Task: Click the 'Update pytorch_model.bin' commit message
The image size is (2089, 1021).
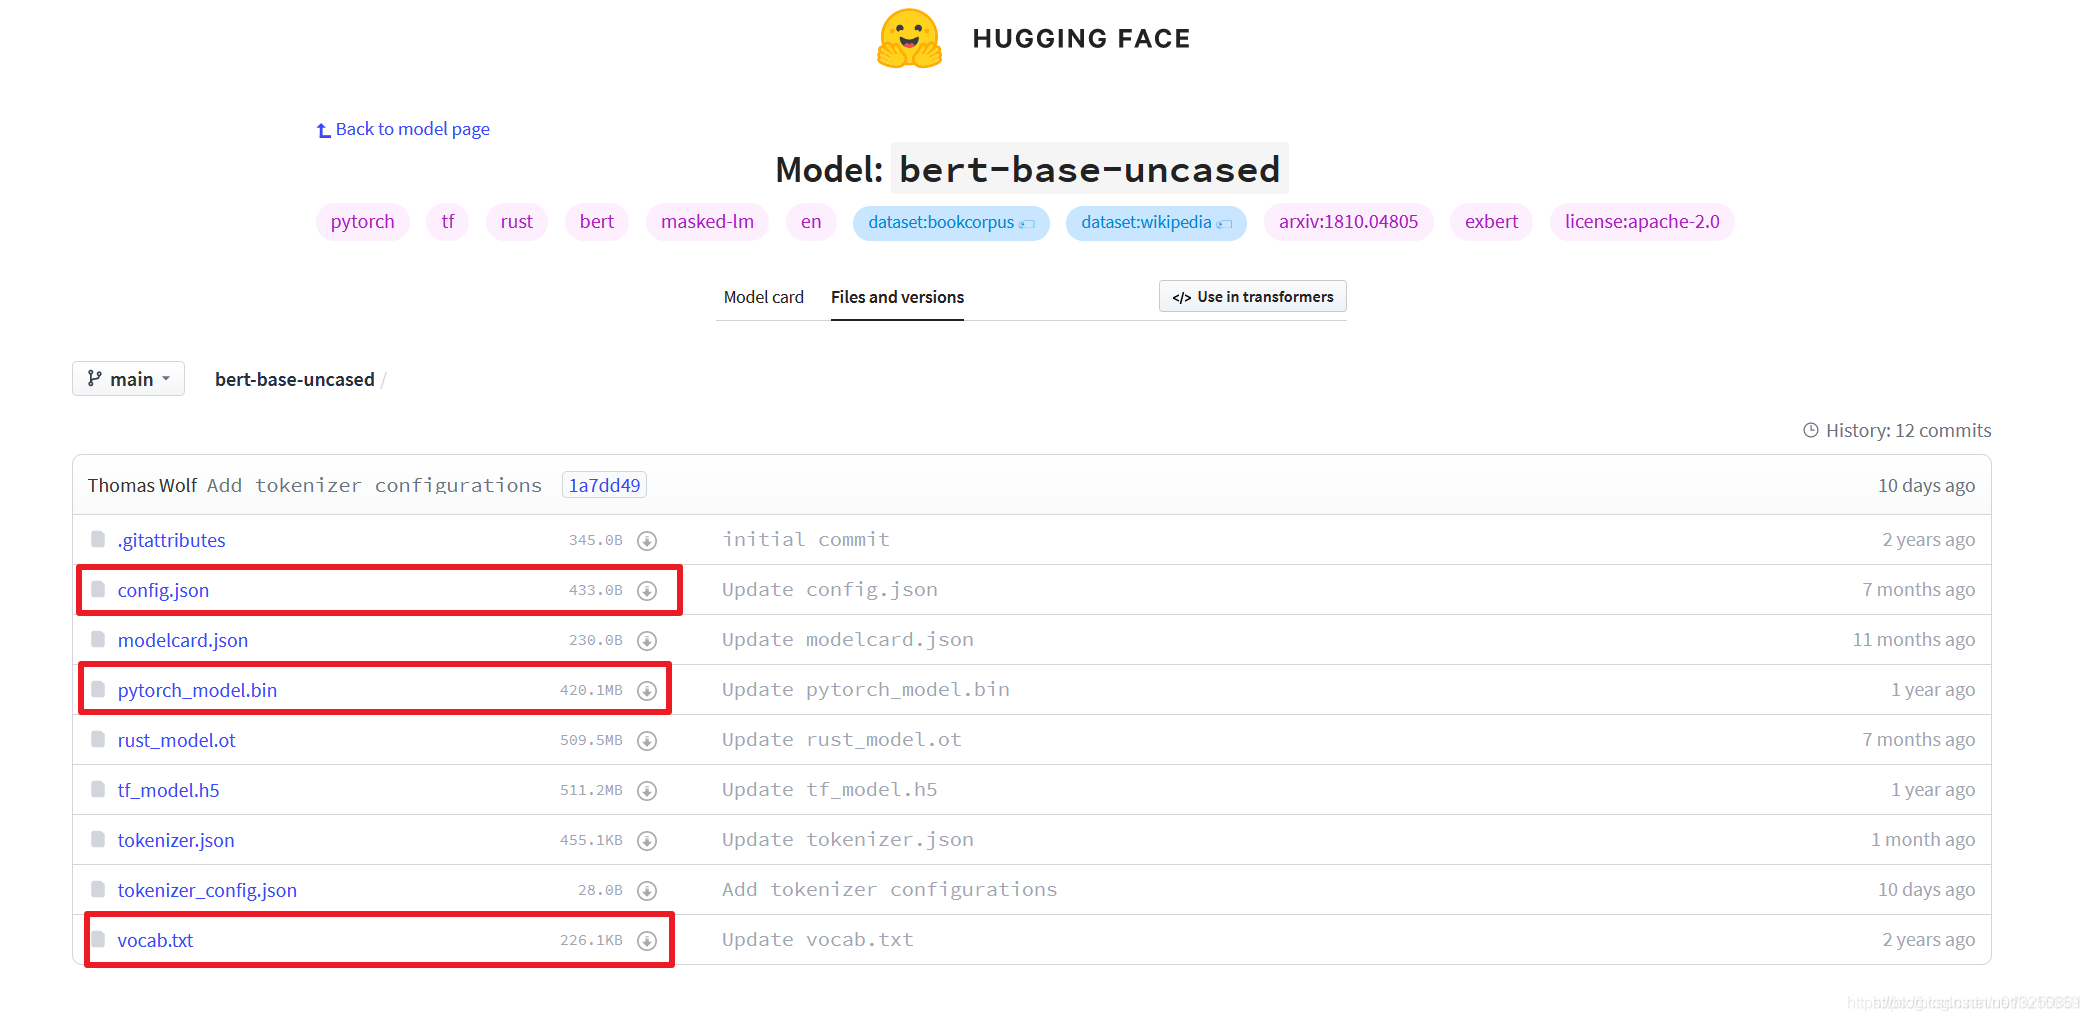Action: pos(866,690)
